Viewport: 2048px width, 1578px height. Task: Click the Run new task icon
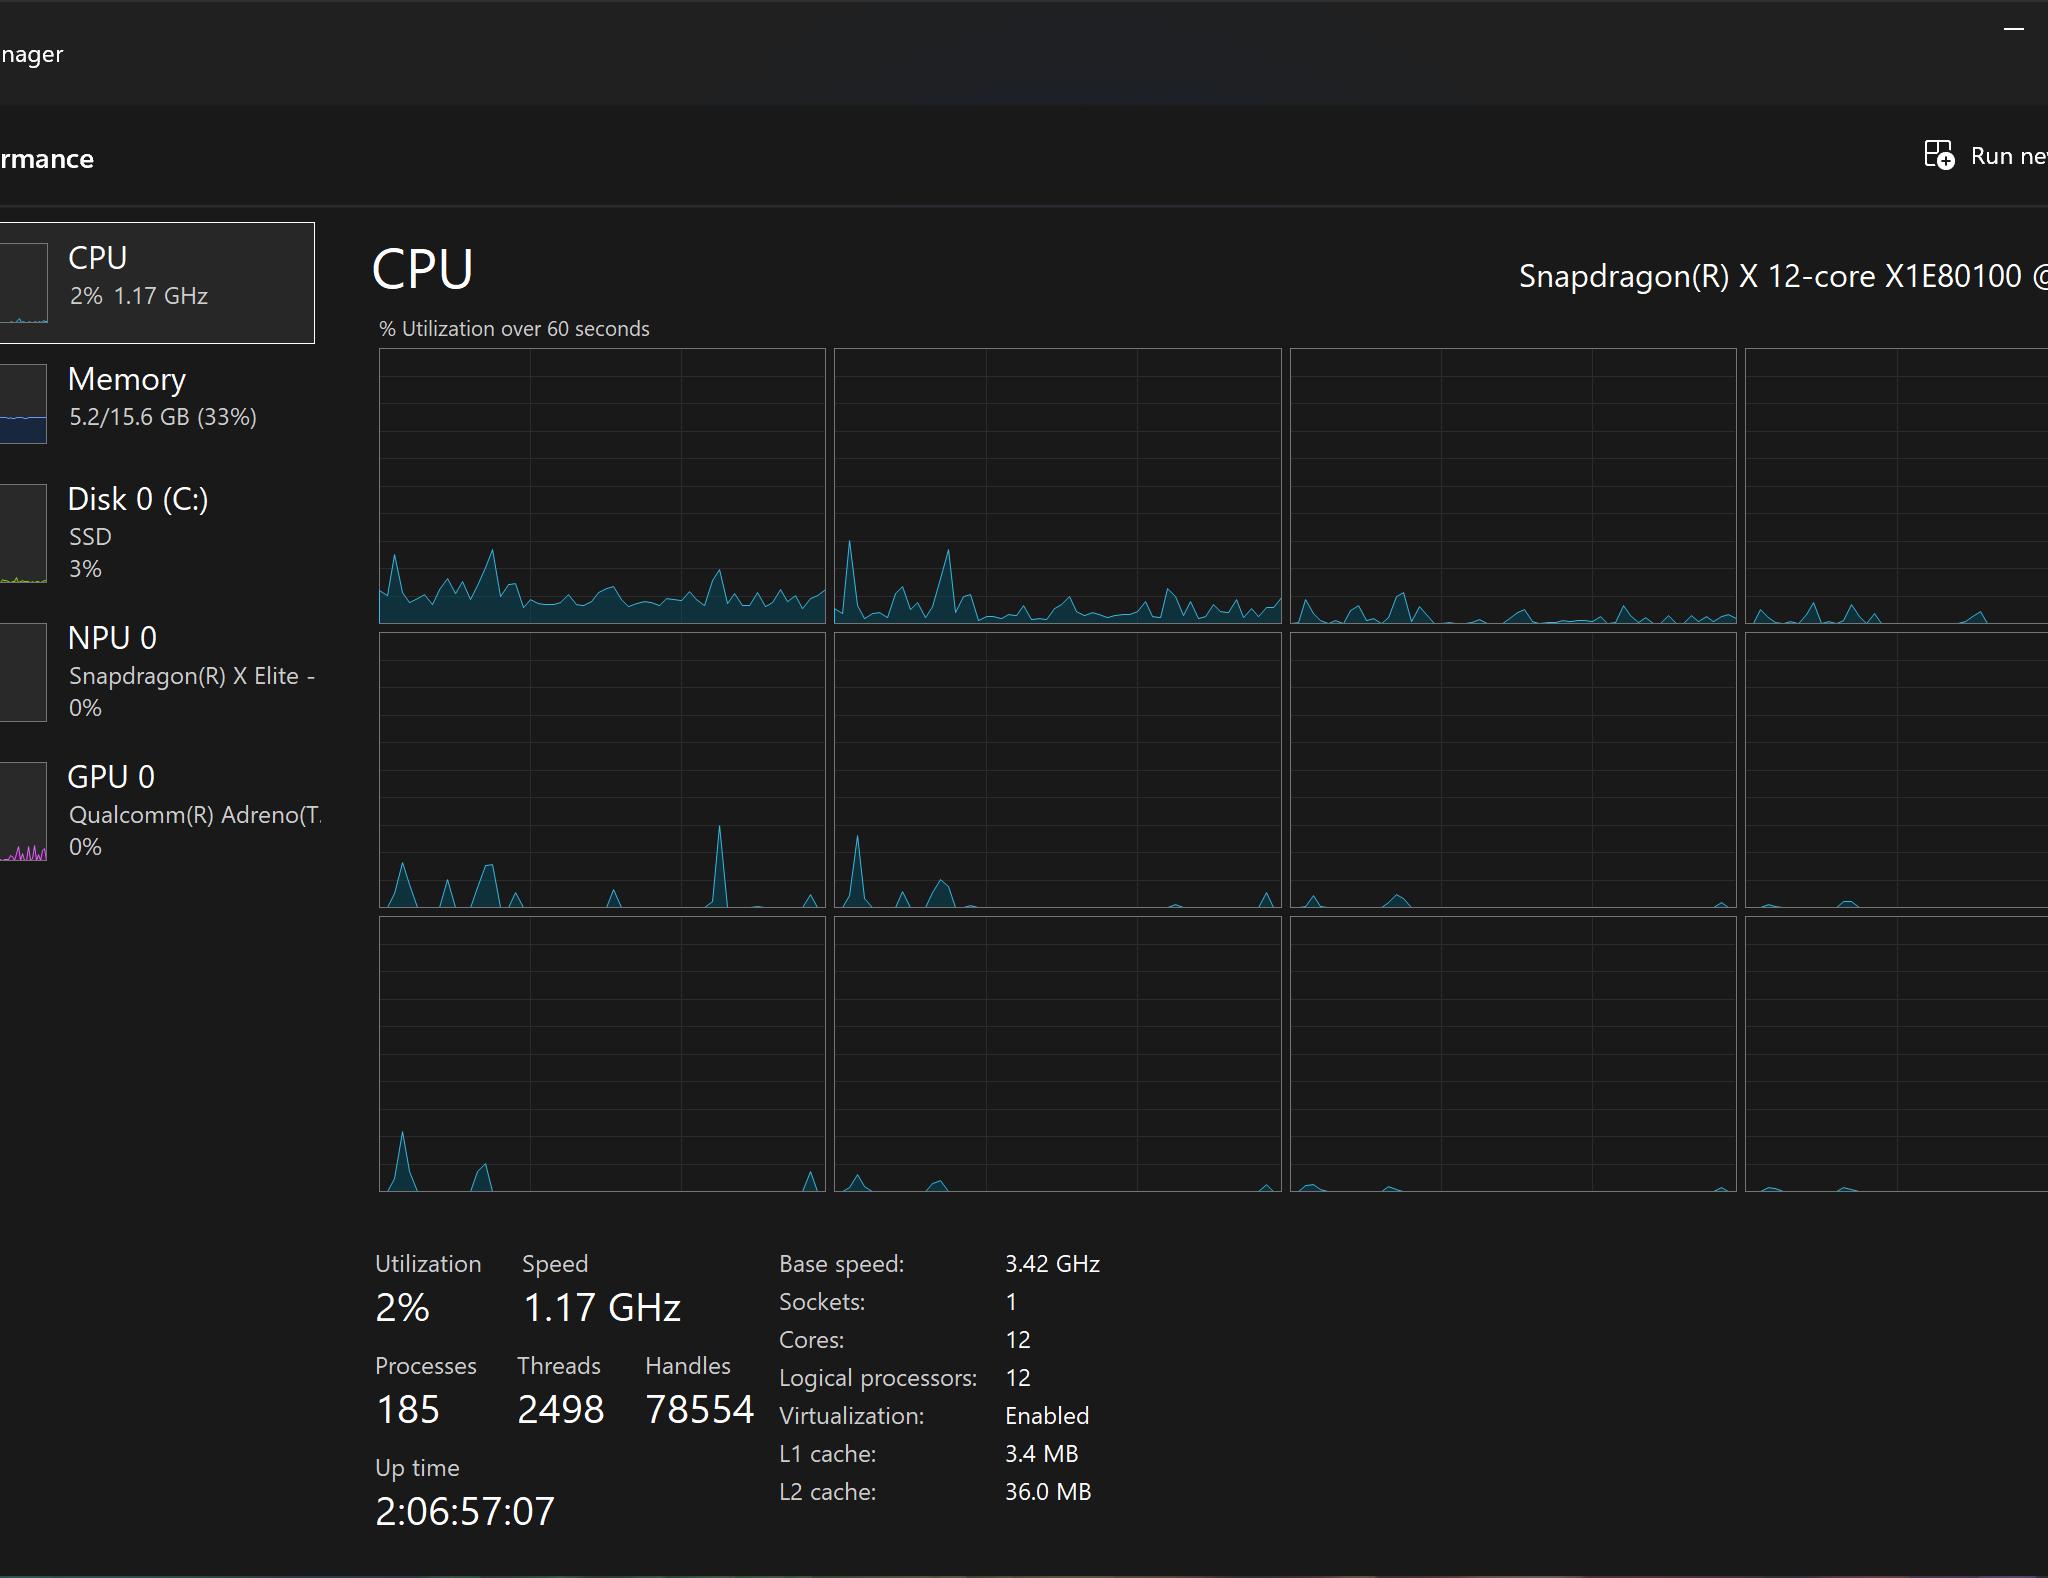1939,155
